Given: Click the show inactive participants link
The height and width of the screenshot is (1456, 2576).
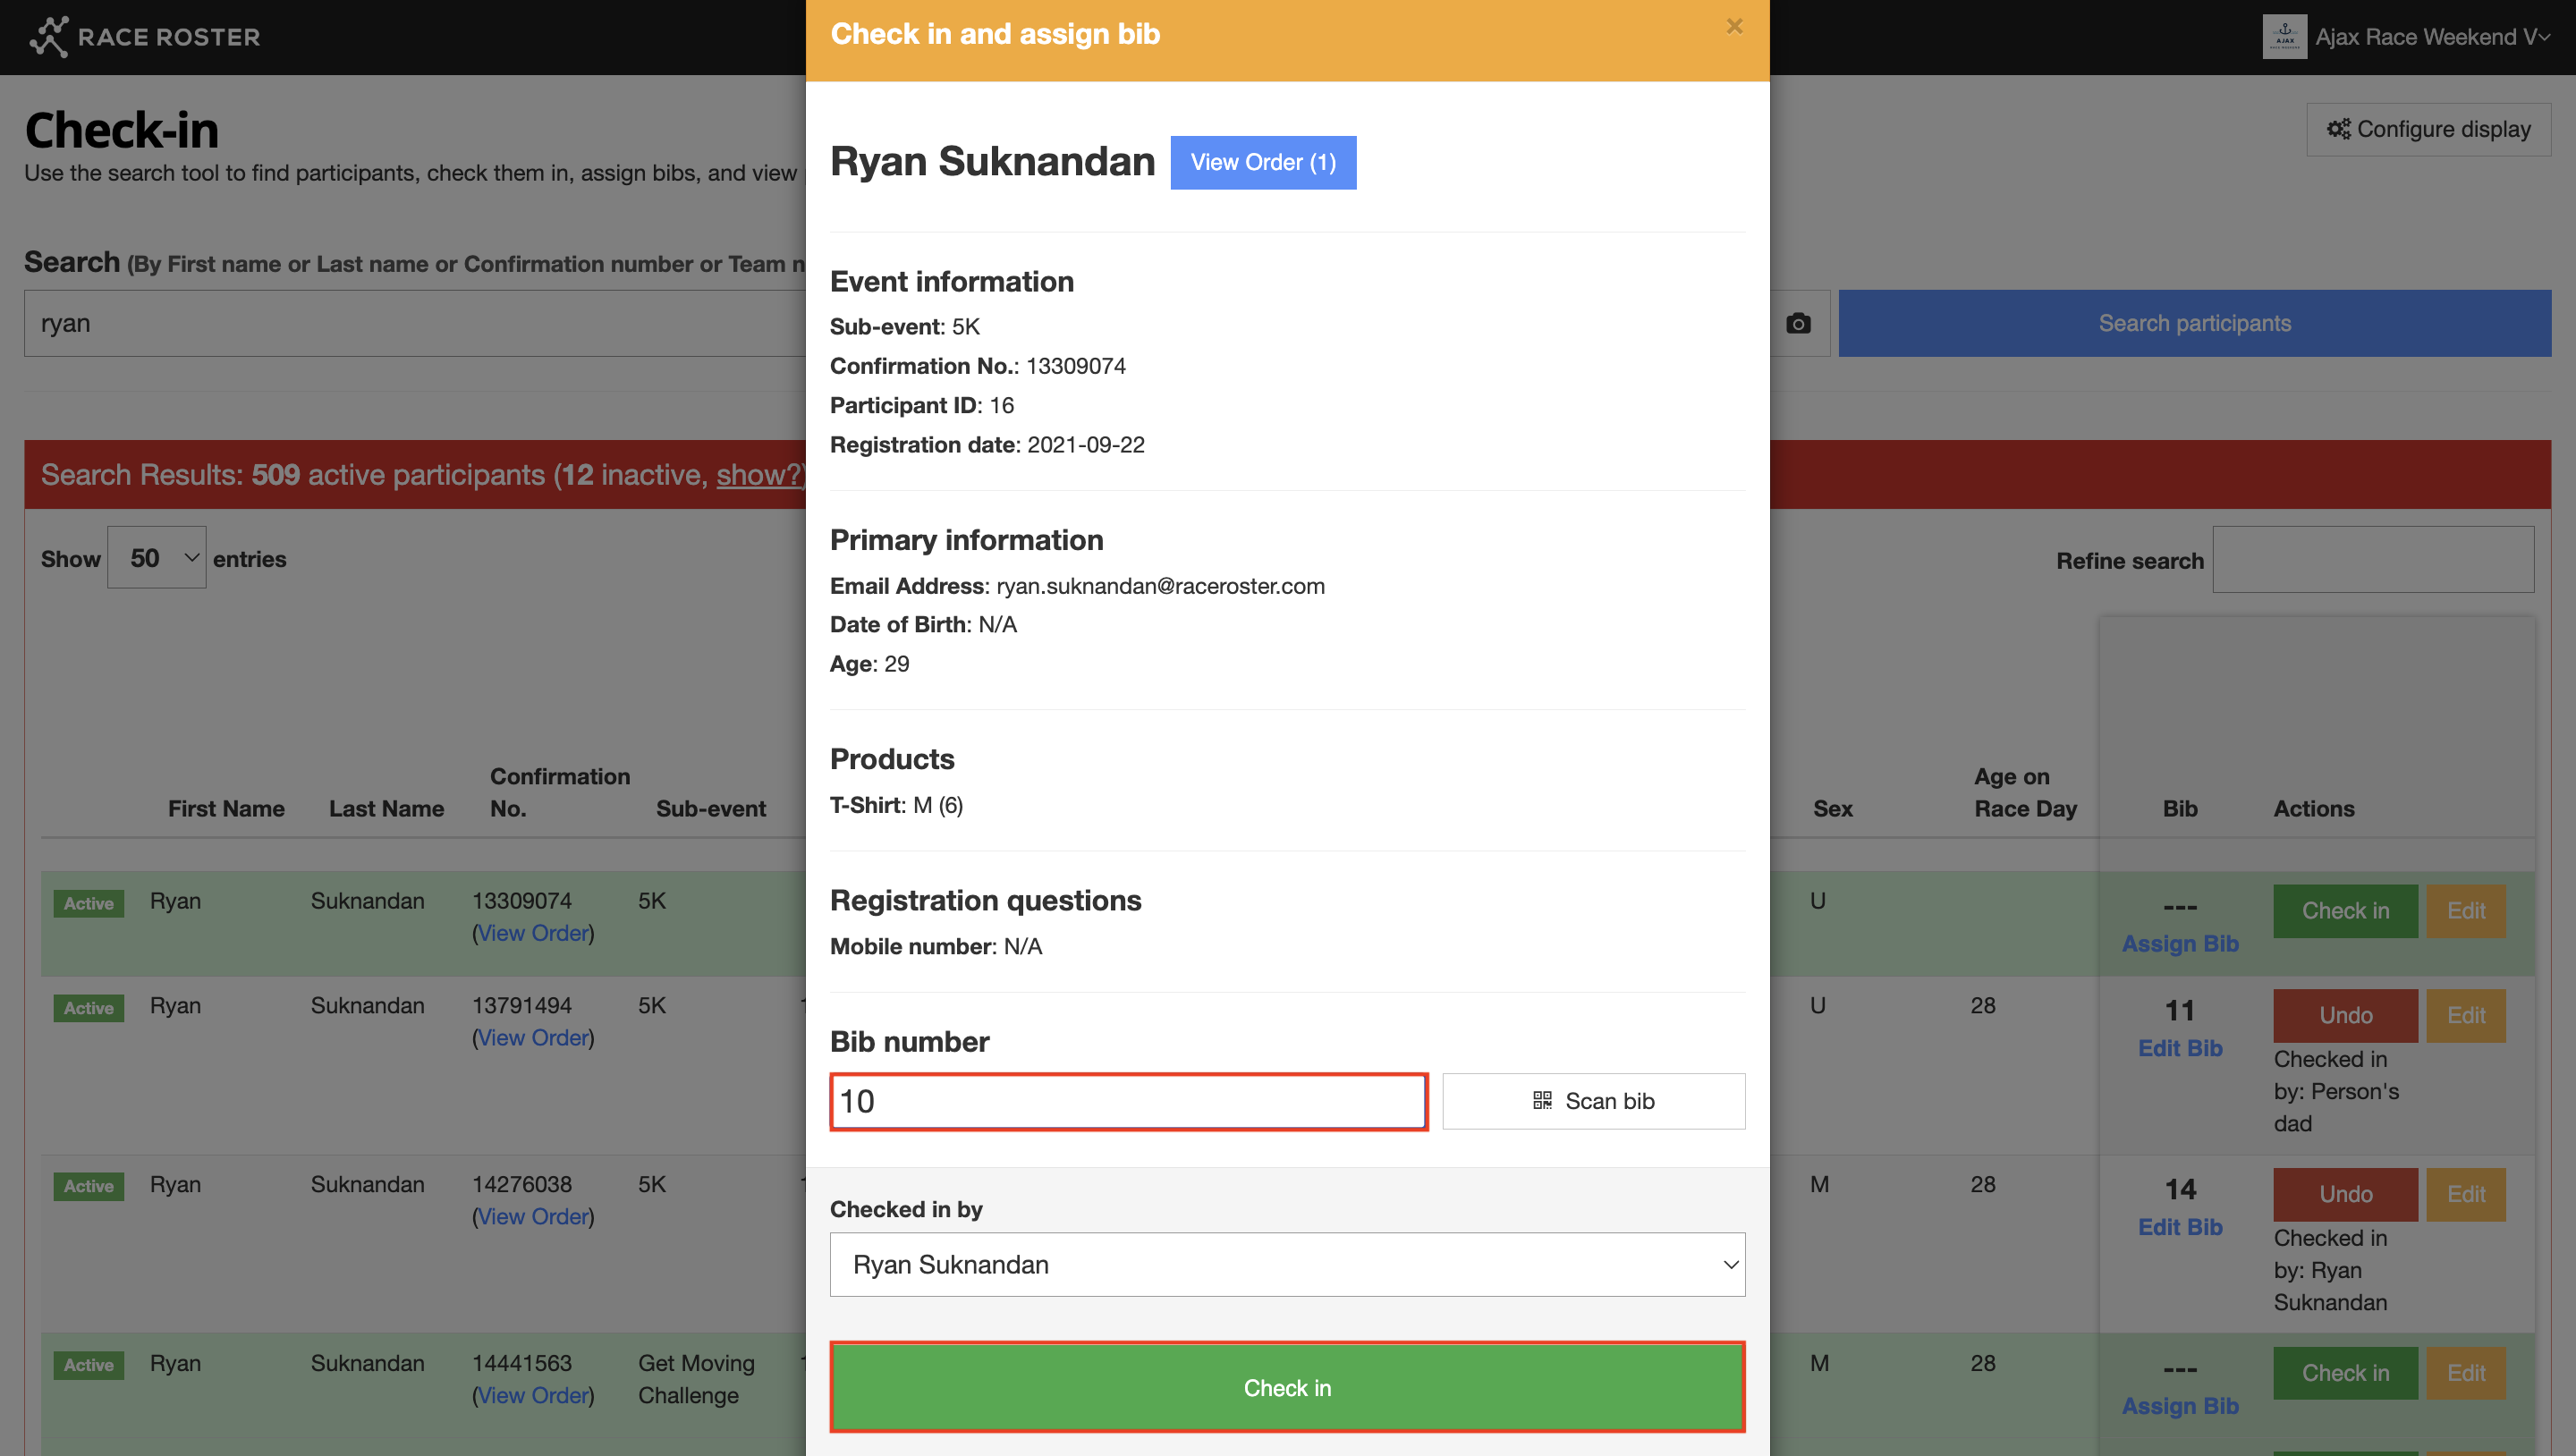Looking at the screenshot, I should pos(760,475).
